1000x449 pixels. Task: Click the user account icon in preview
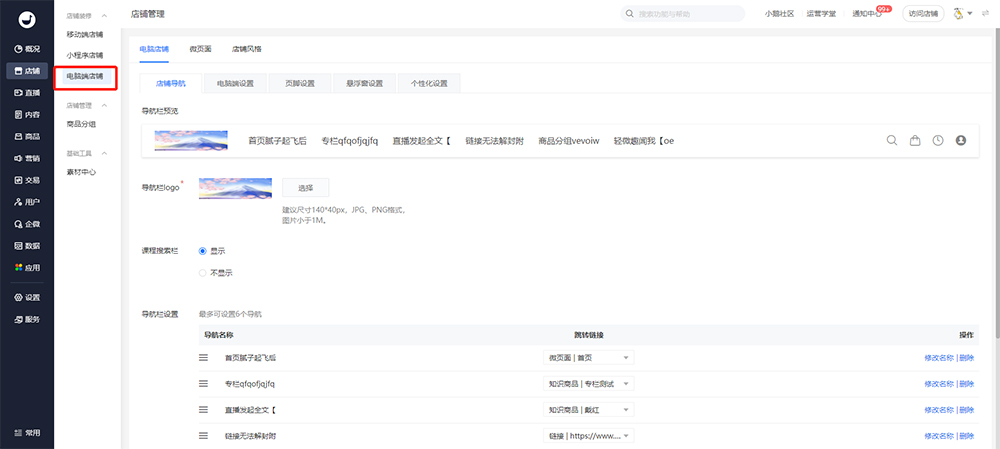click(x=961, y=141)
